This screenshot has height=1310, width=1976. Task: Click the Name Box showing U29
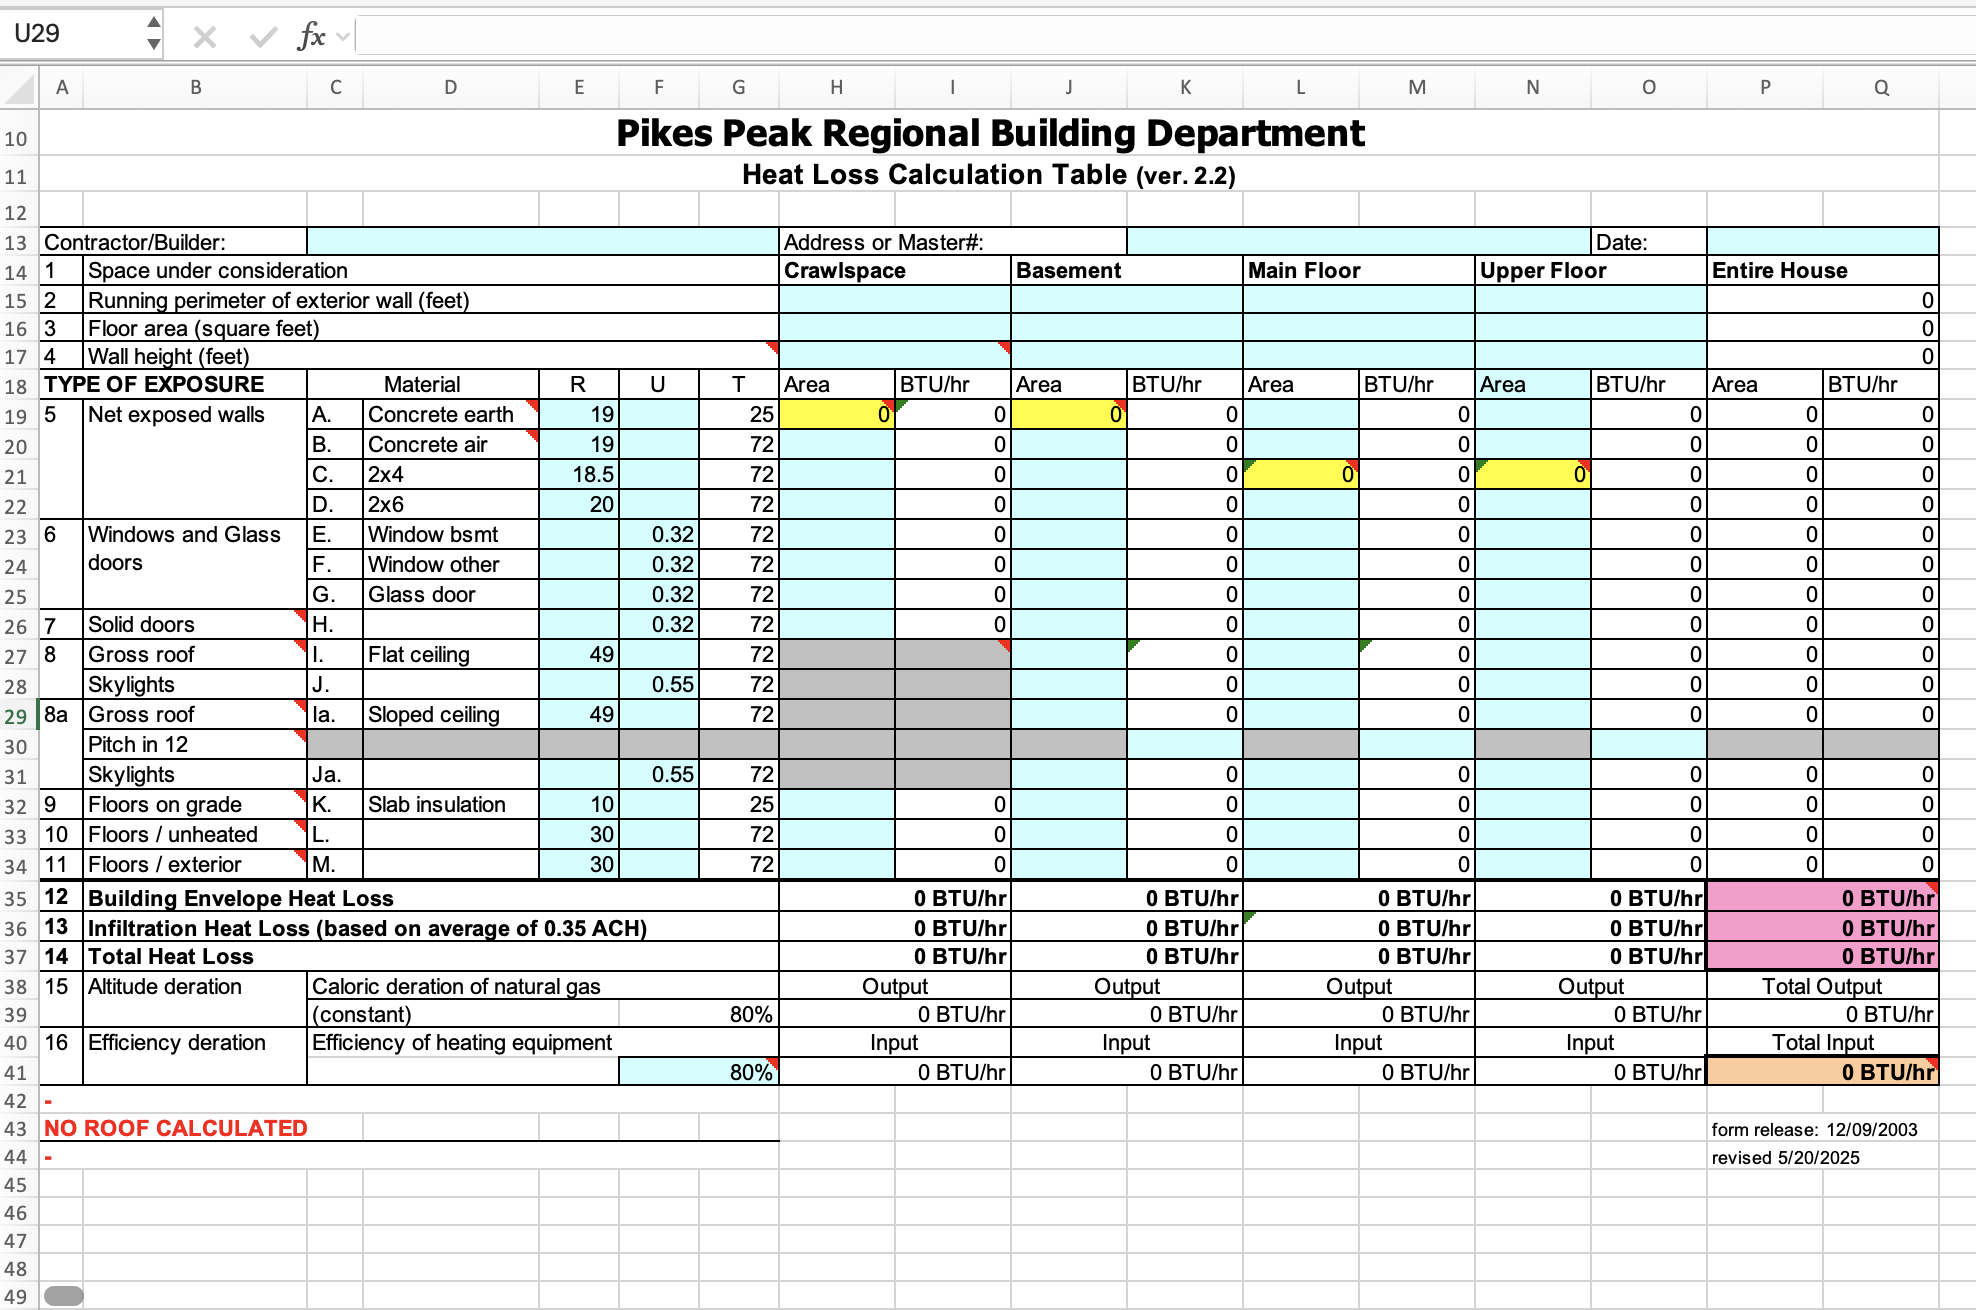pyautogui.click(x=70, y=34)
